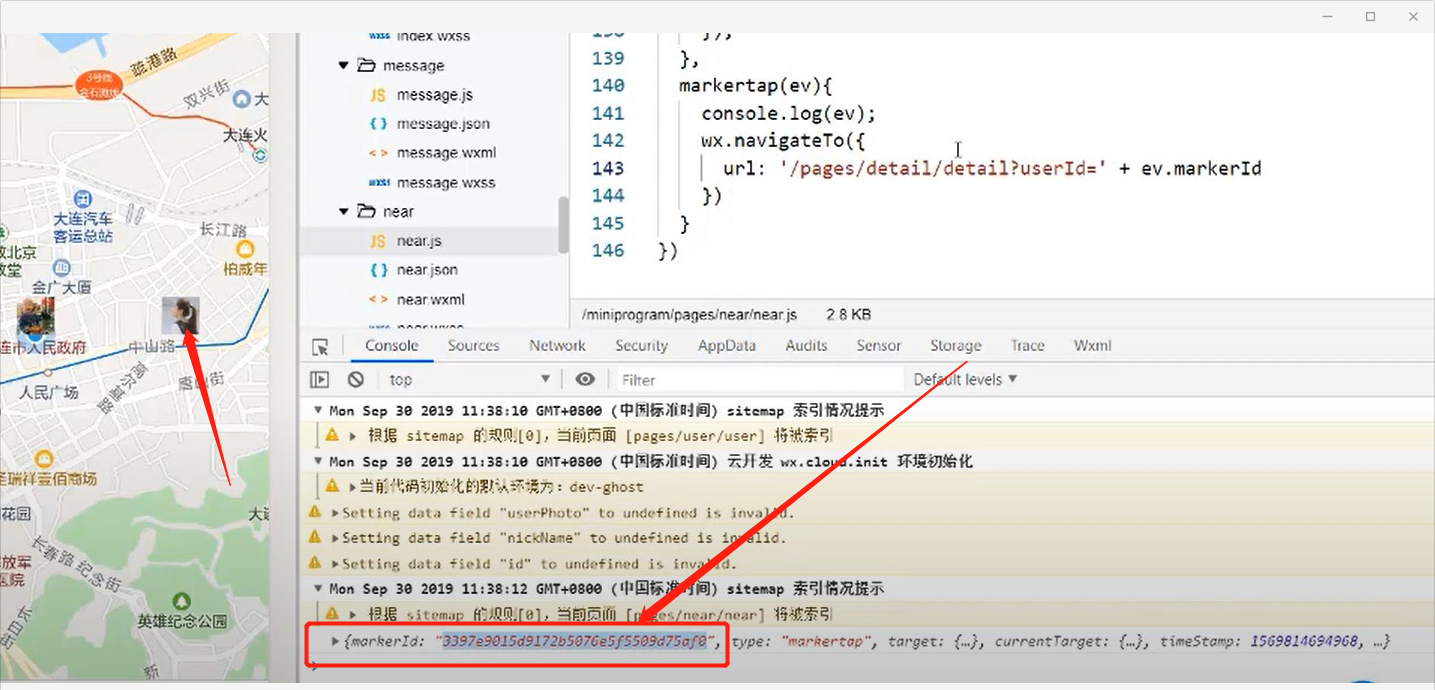Click line number 141 in editor
The width and height of the screenshot is (1435, 690).
coord(608,113)
